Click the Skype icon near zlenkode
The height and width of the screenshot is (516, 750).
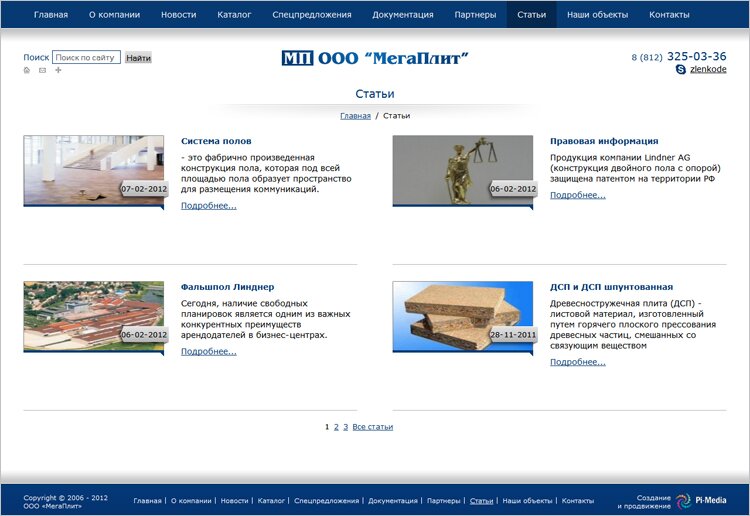[x=681, y=69]
